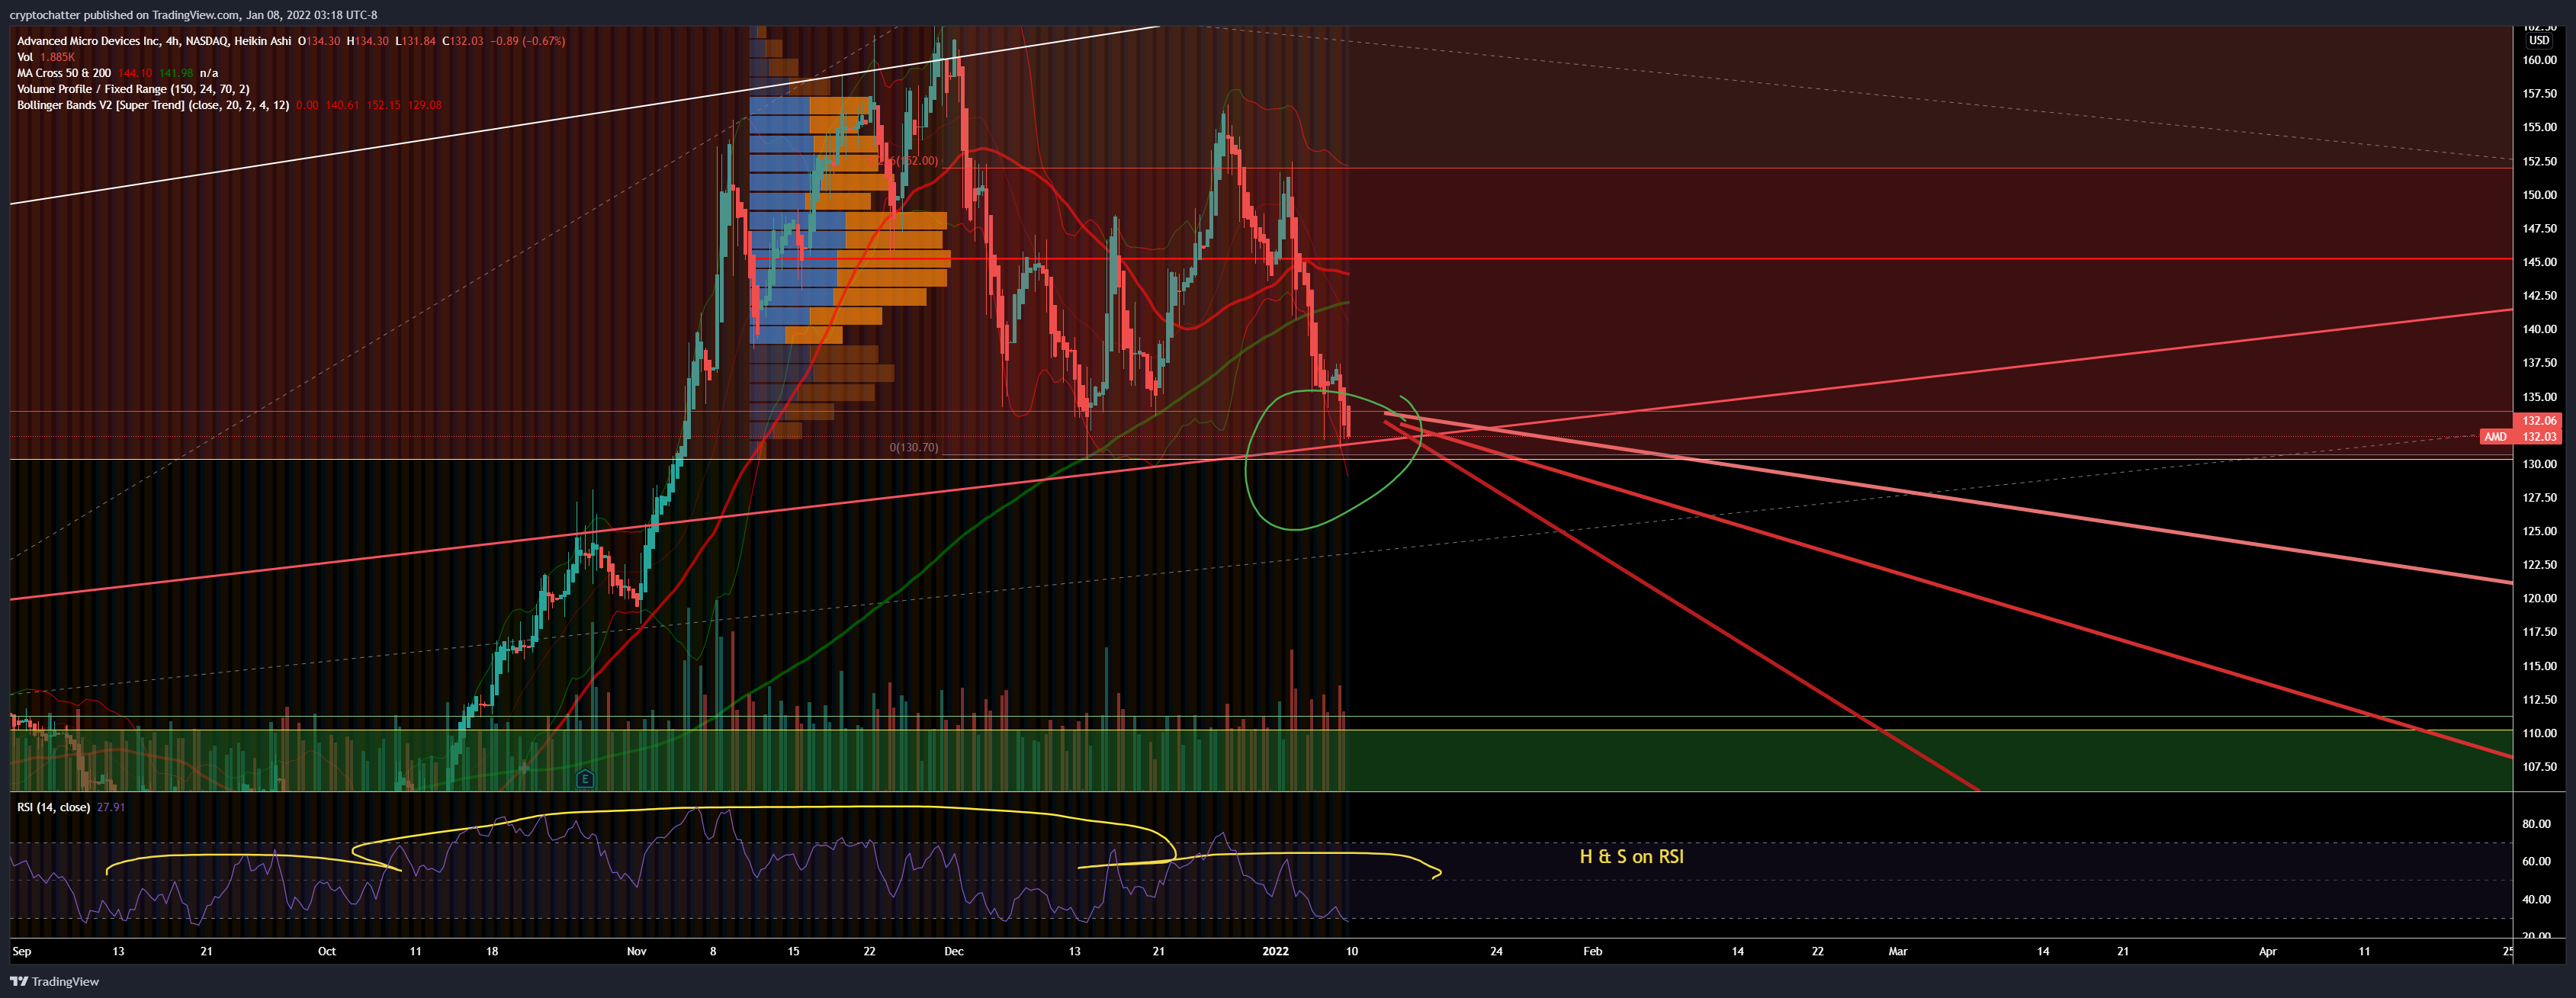Click the Dec date on time axis
Viewport: 2576px width, 998px height.
click(954, 951)
